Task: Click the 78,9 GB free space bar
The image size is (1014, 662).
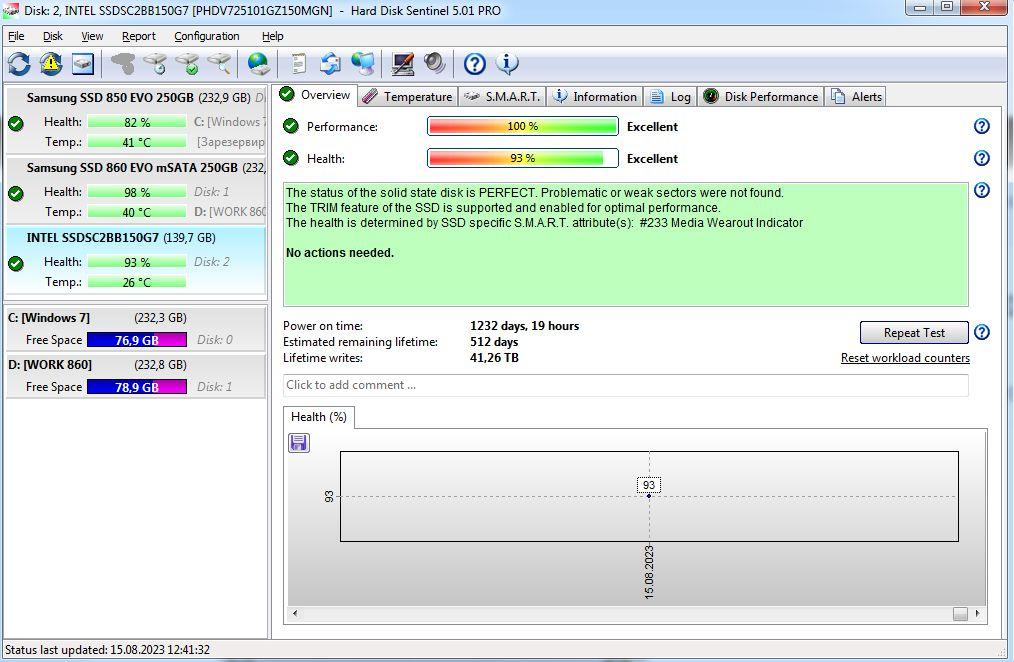Action: pyautogui.click(x=136, y=387)
